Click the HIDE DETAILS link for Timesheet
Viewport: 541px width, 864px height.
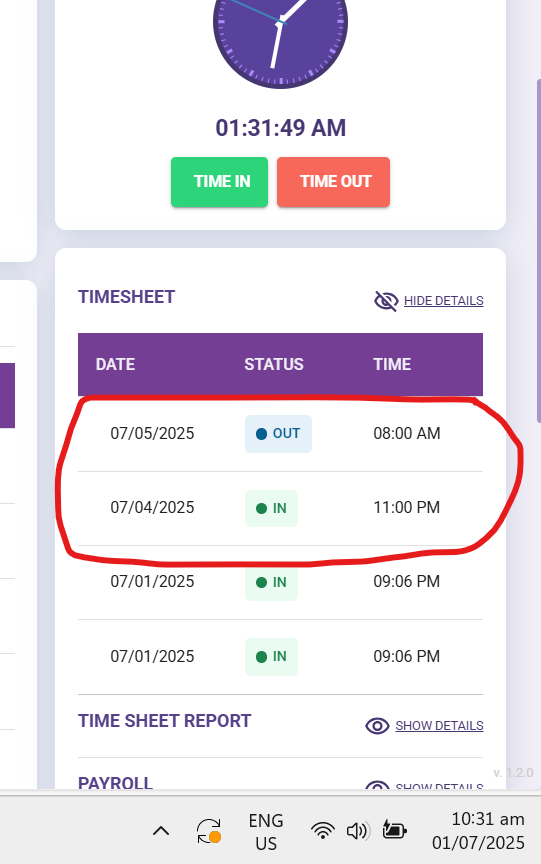pyautogui.click(x=443, y=301)
